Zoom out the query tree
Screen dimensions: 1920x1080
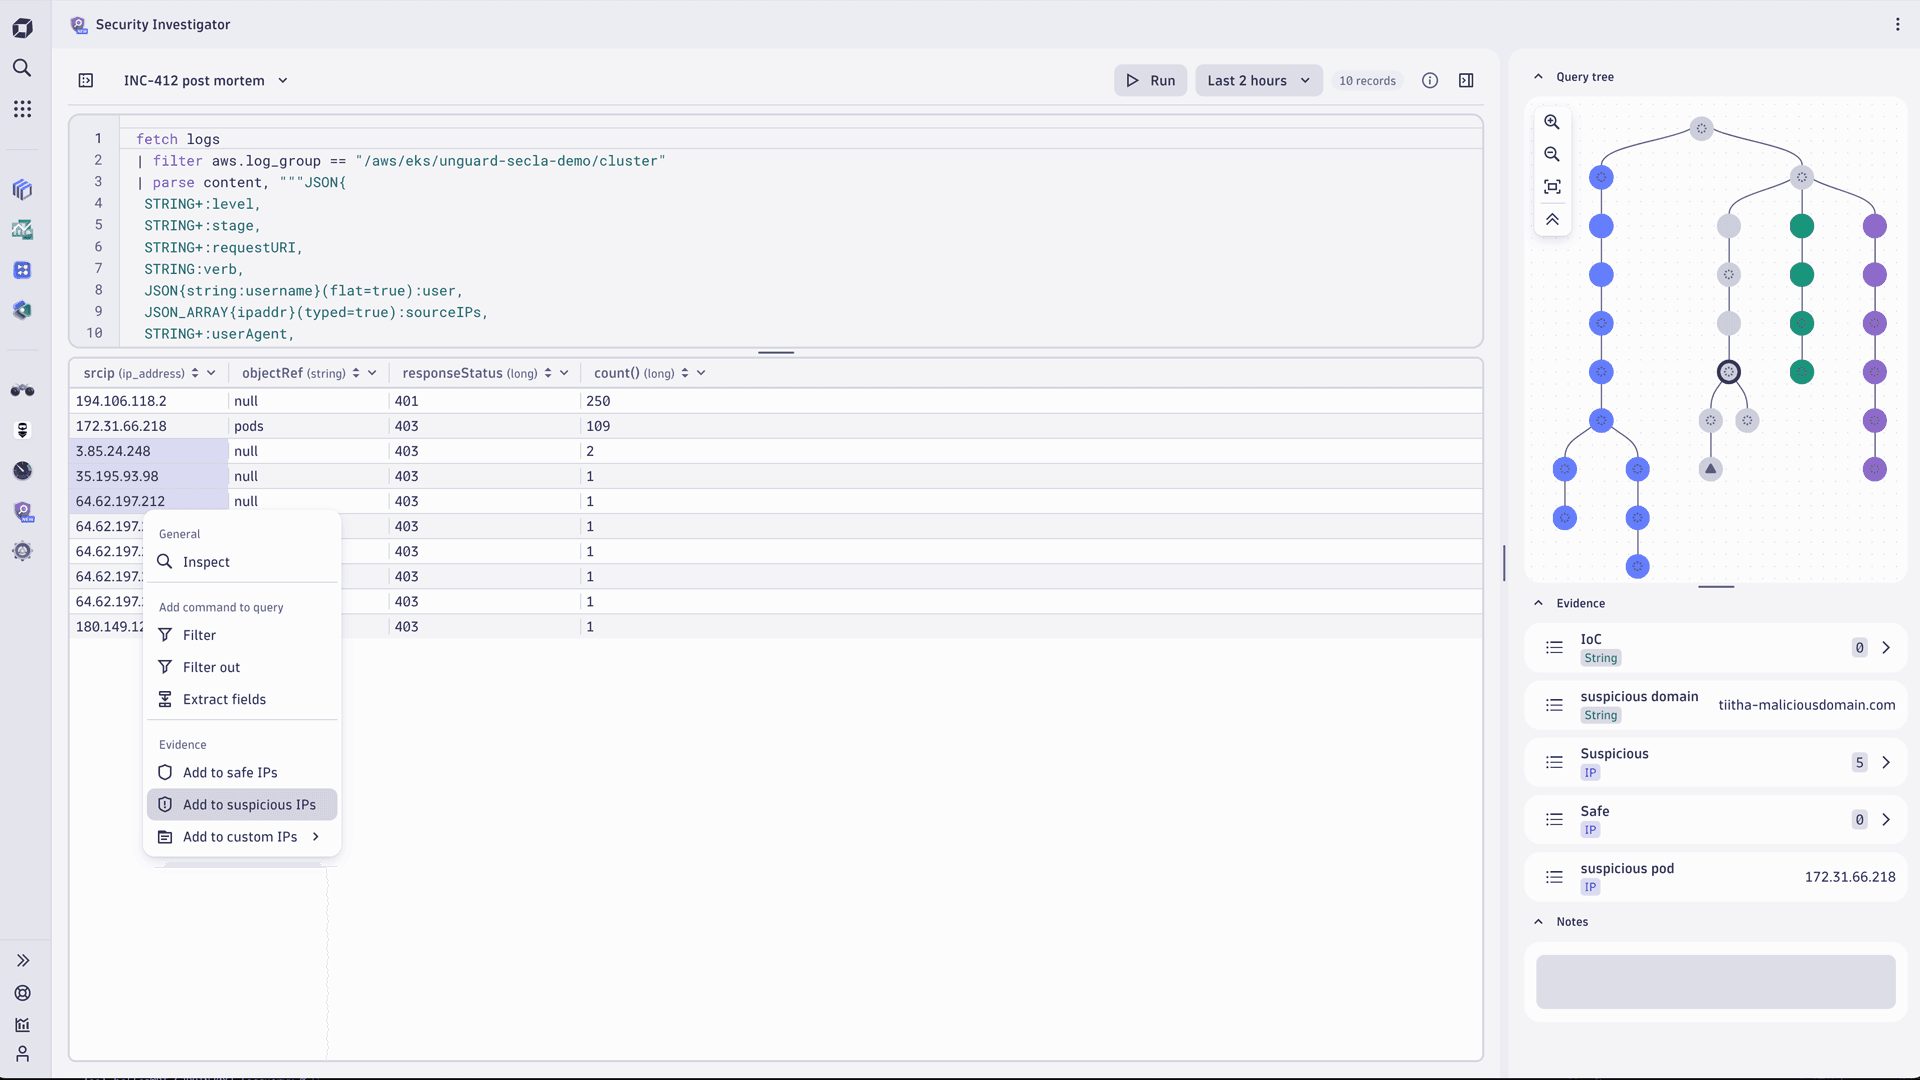pos(1552,154)
